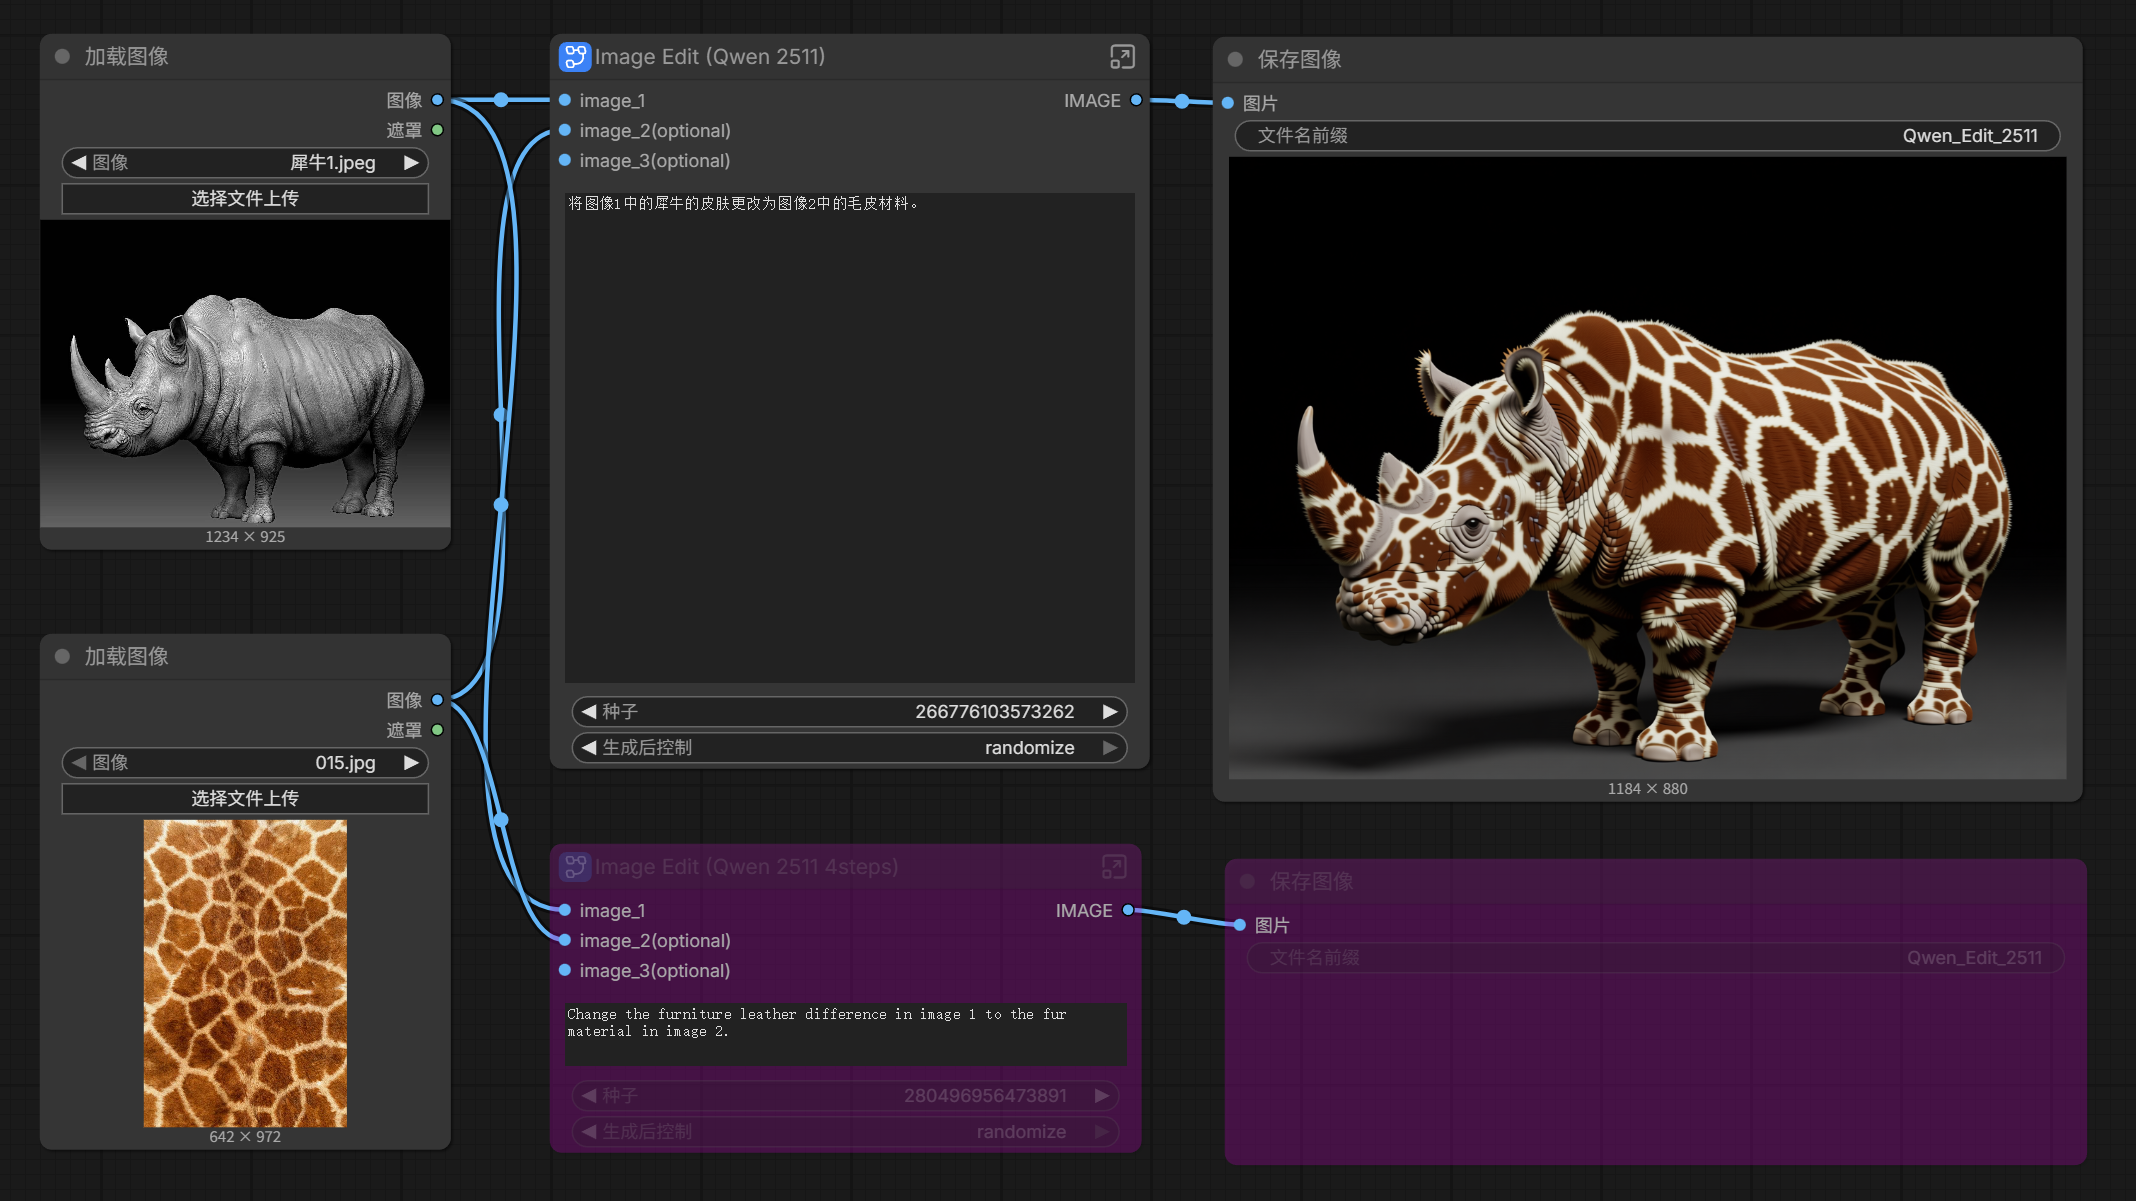Select previous image before 015.jpg with left arrow
2136x1201 pixels.
79,763
